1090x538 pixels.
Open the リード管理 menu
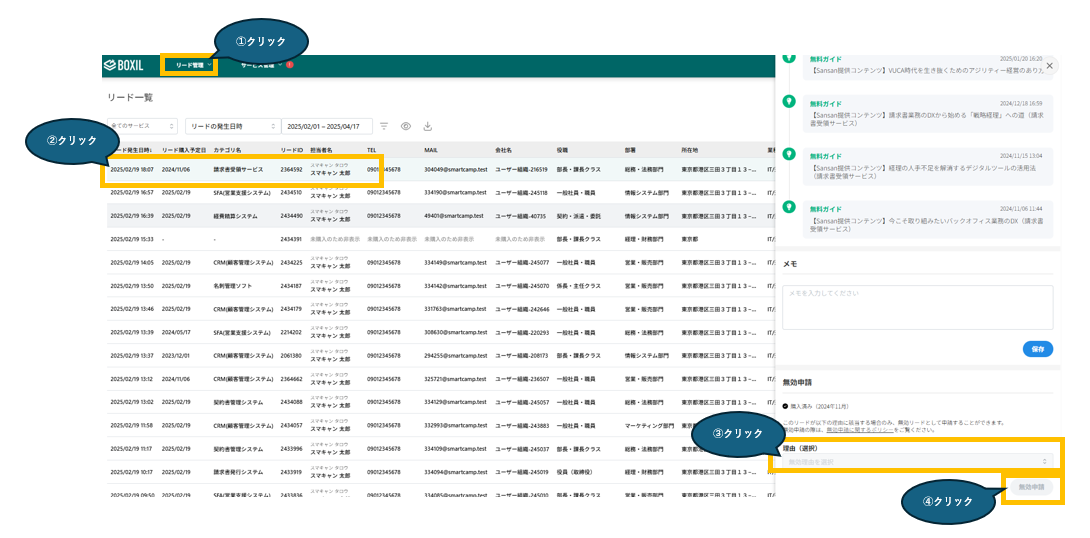190,65
